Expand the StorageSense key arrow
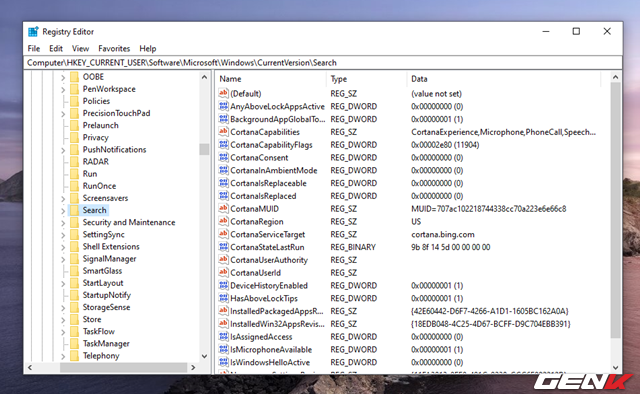Viewport: 640px width, 394px height. click(x=63, y=307)
